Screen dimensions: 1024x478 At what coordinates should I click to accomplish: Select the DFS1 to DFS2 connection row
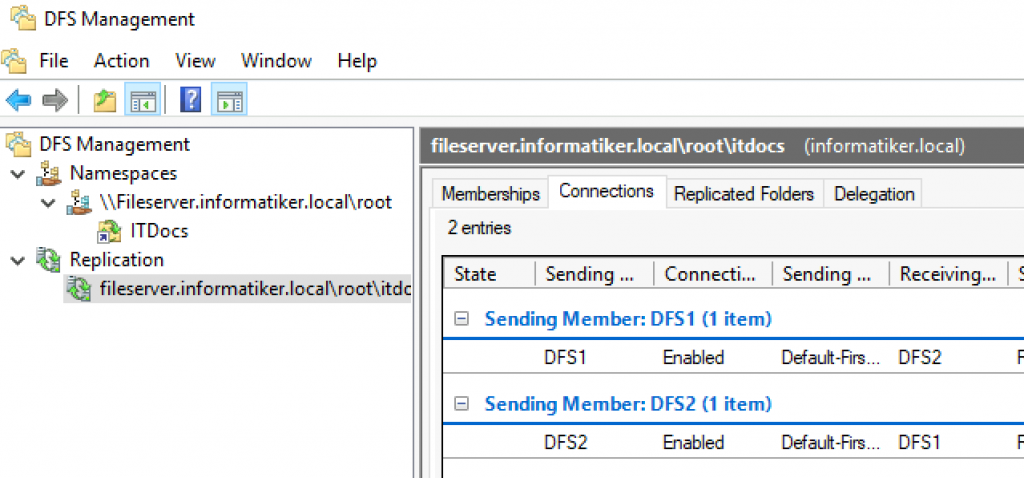[x=733, y=357]
